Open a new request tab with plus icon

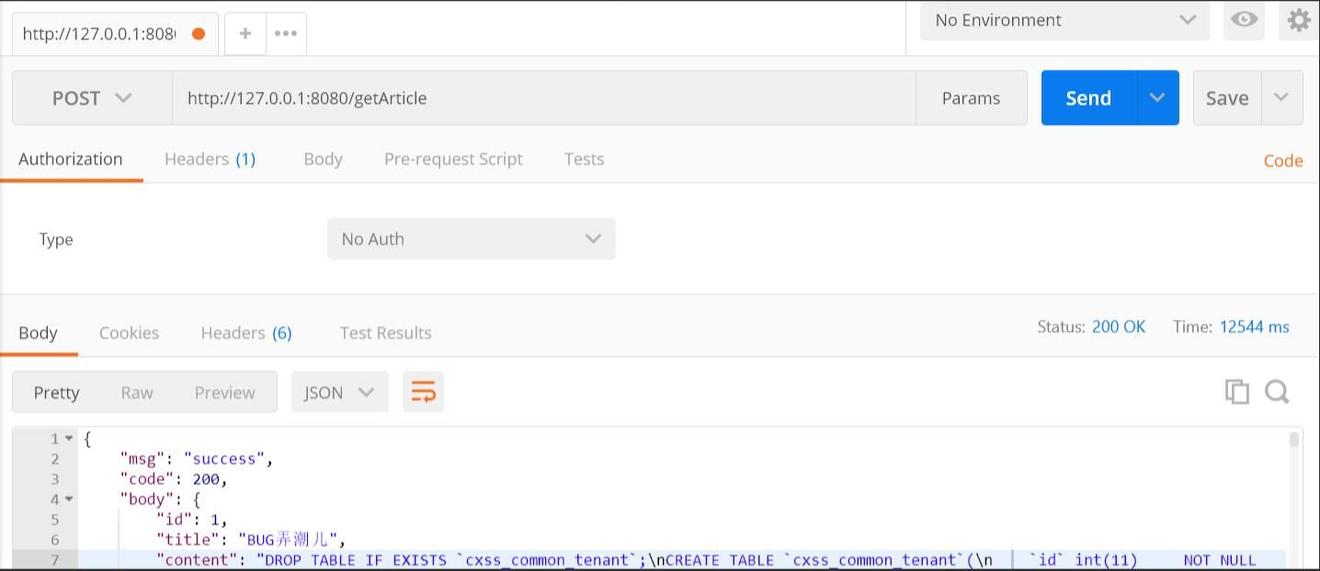pos(245,33)
